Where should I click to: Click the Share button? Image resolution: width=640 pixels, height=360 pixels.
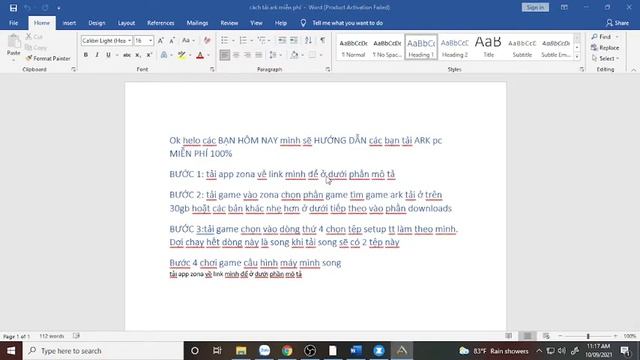pos(617,23)
